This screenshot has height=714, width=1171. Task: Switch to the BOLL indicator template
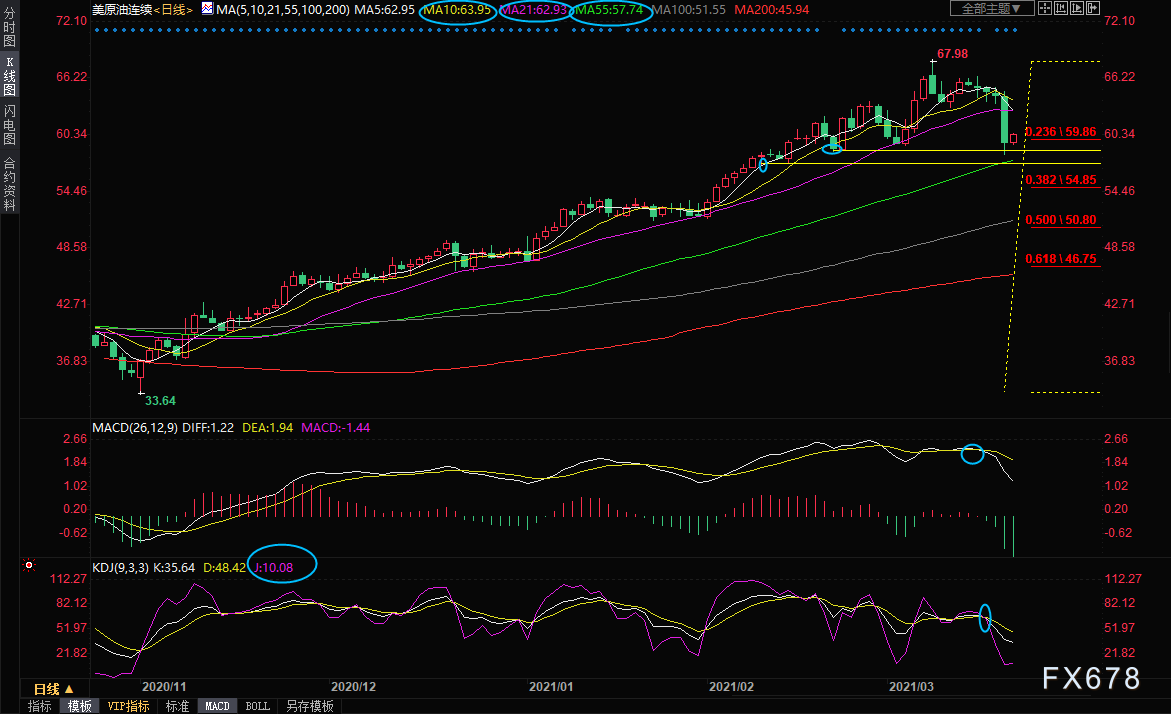tap(257, 706)
